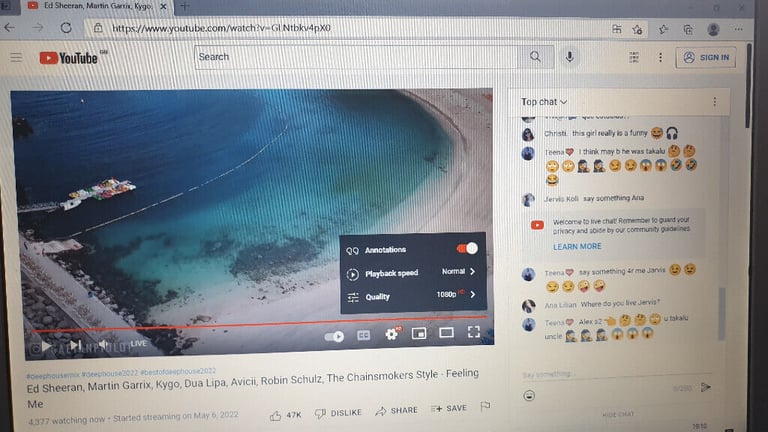Click the live chat scrollbar

[x=721, y=313]
